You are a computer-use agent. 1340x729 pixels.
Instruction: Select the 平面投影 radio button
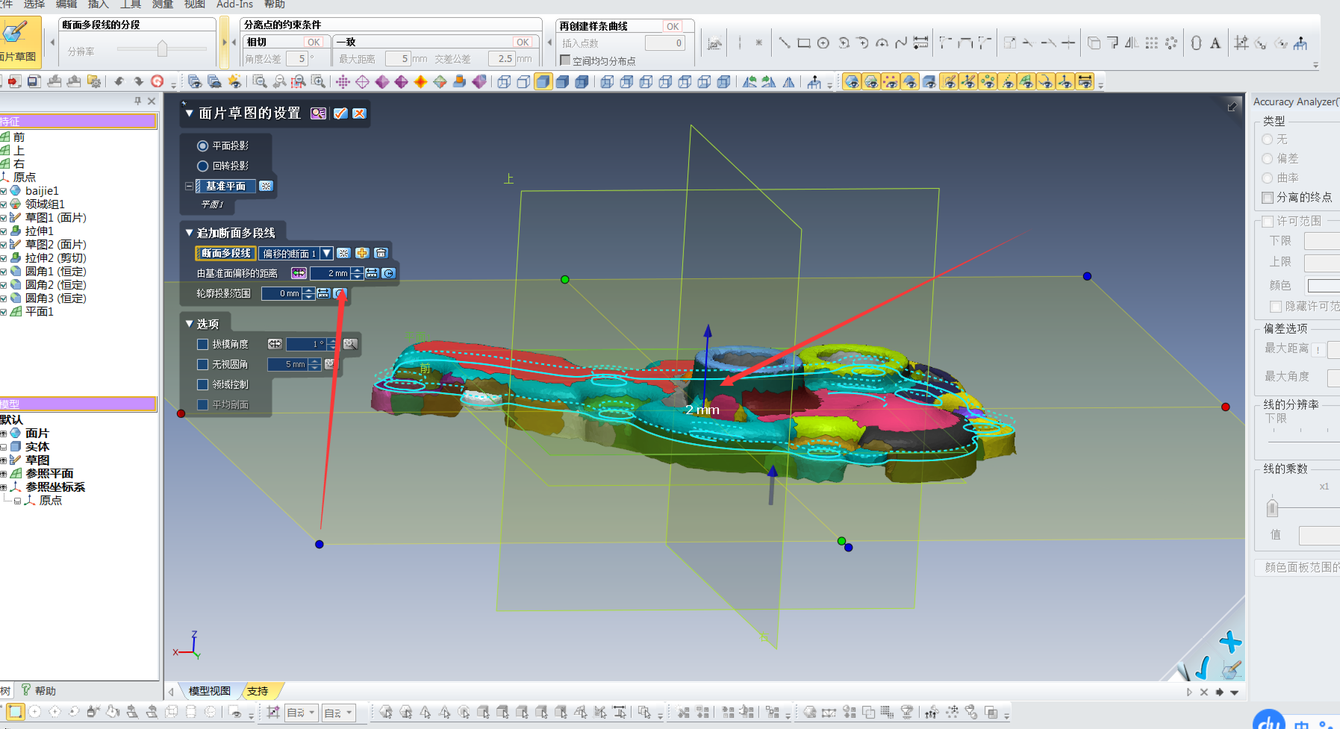[x=203, y=146]
